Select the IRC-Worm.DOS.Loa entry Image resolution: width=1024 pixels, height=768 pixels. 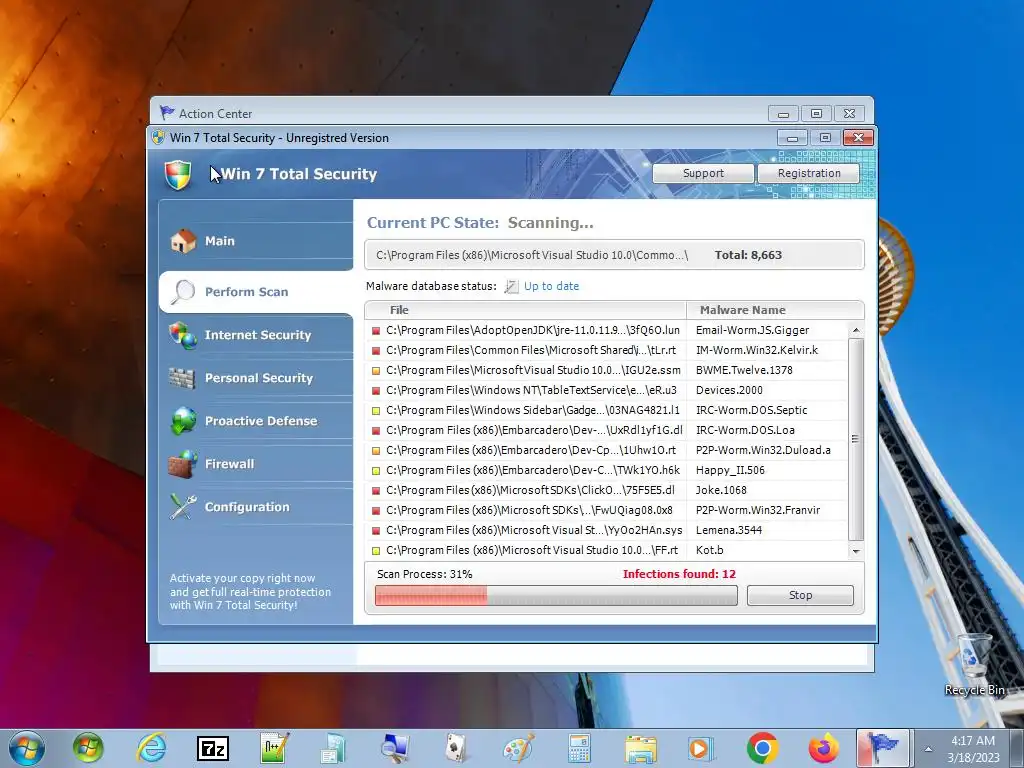click(x=606, y=430)
